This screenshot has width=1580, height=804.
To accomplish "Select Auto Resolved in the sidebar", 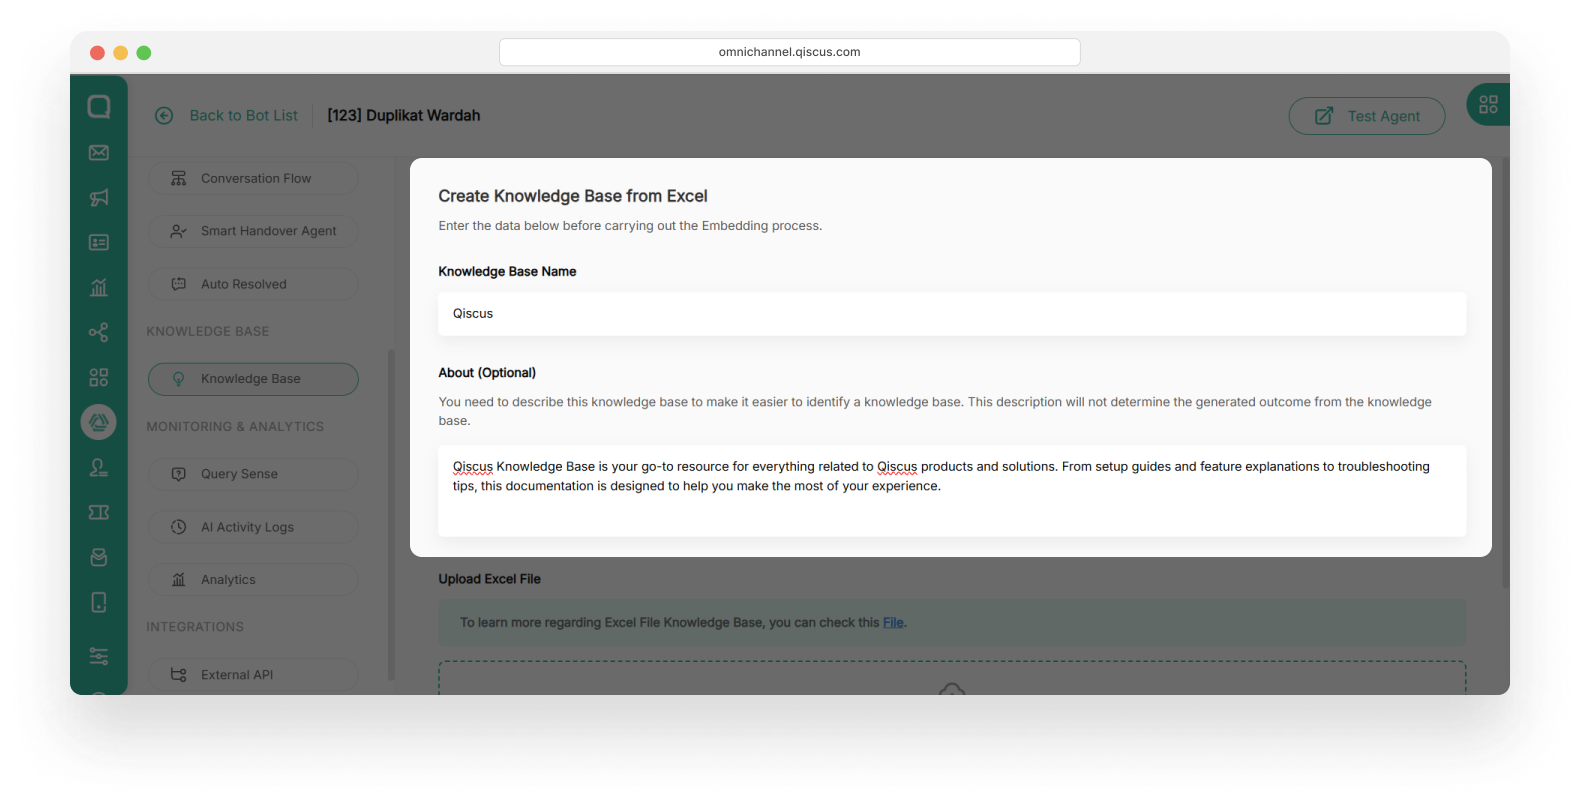I will pos(253,284).
